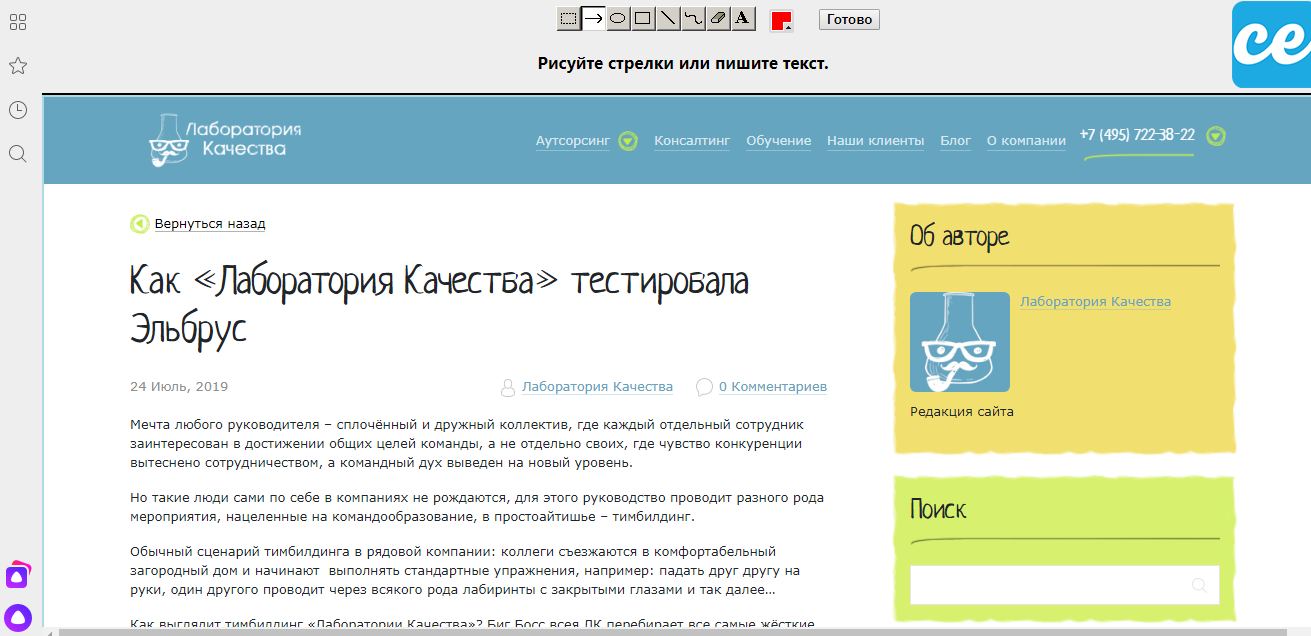The image size is (1311, 636).
Task: Click the article title about Эльбрус
Action: (440, 305)
